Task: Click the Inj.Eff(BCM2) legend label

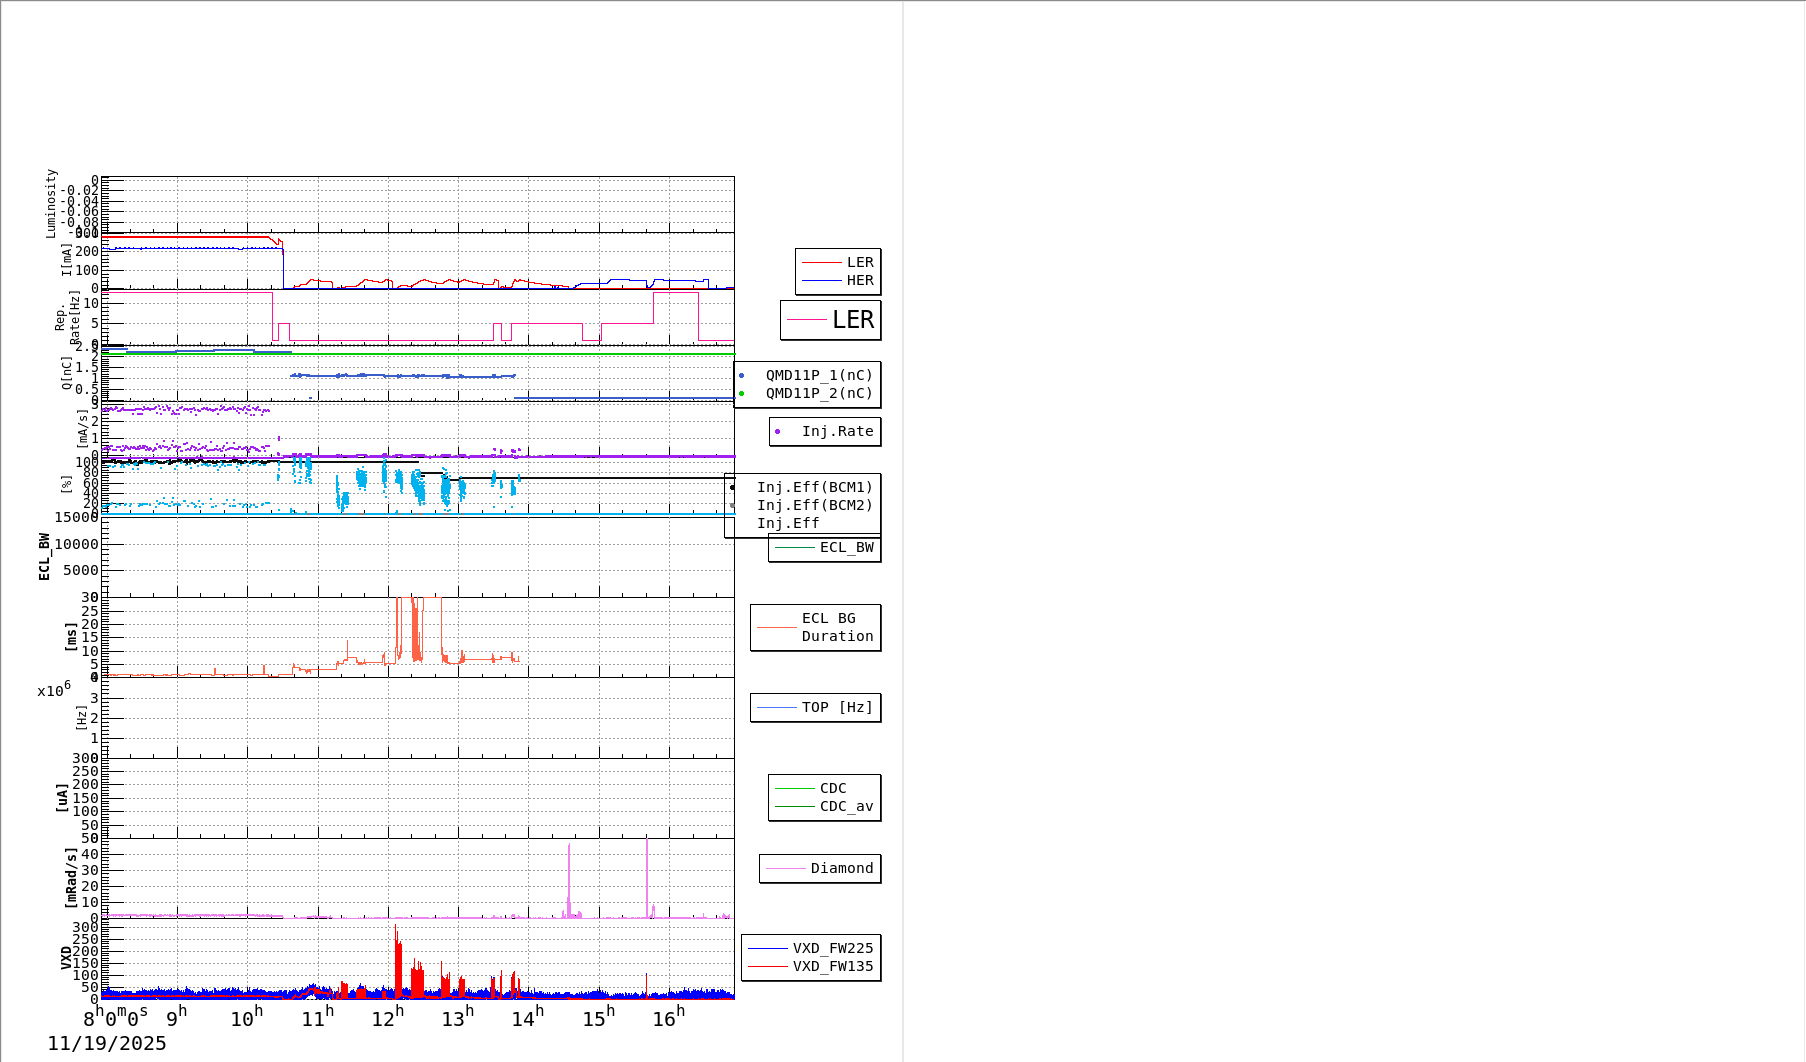Action: (x=814, y=506)
